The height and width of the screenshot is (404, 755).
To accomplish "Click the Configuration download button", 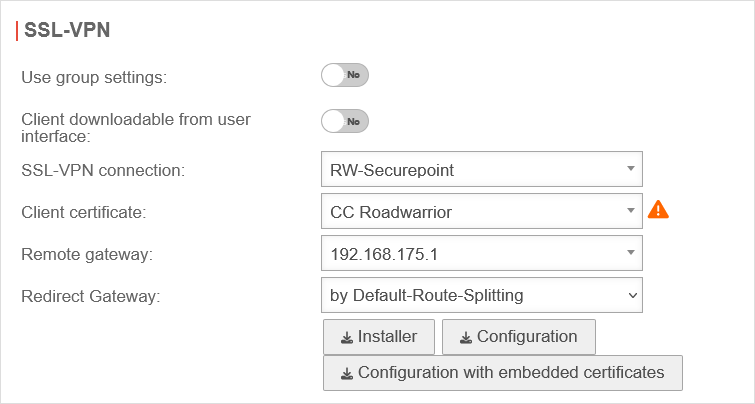I will pyautogui.click(x=518, y=337).
